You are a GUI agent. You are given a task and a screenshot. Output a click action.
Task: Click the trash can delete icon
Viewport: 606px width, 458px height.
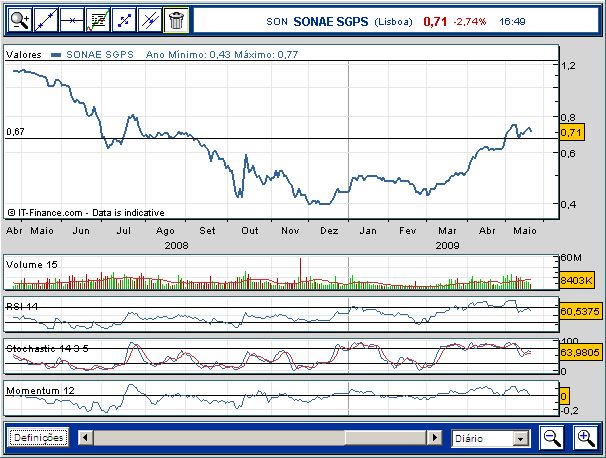(176, 20)
